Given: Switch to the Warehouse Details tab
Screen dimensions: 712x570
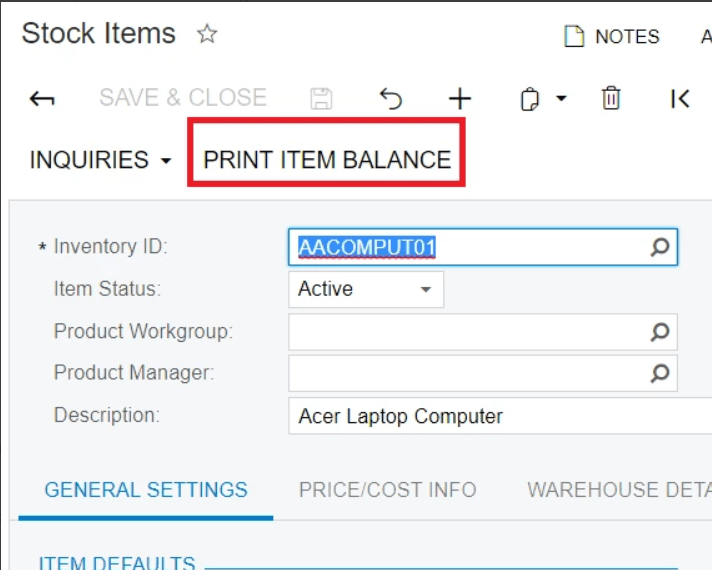Looking at the screenshot, I should (619, 490).
